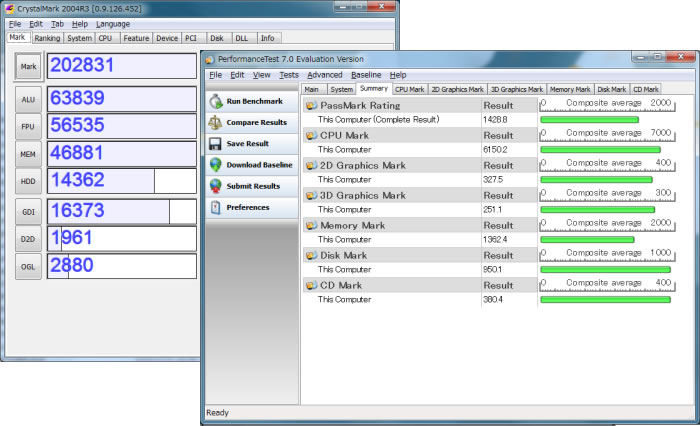Click the 3D Graphics Mark row icon
Viewport: 700px width, 426px height.
click(311, 195)
